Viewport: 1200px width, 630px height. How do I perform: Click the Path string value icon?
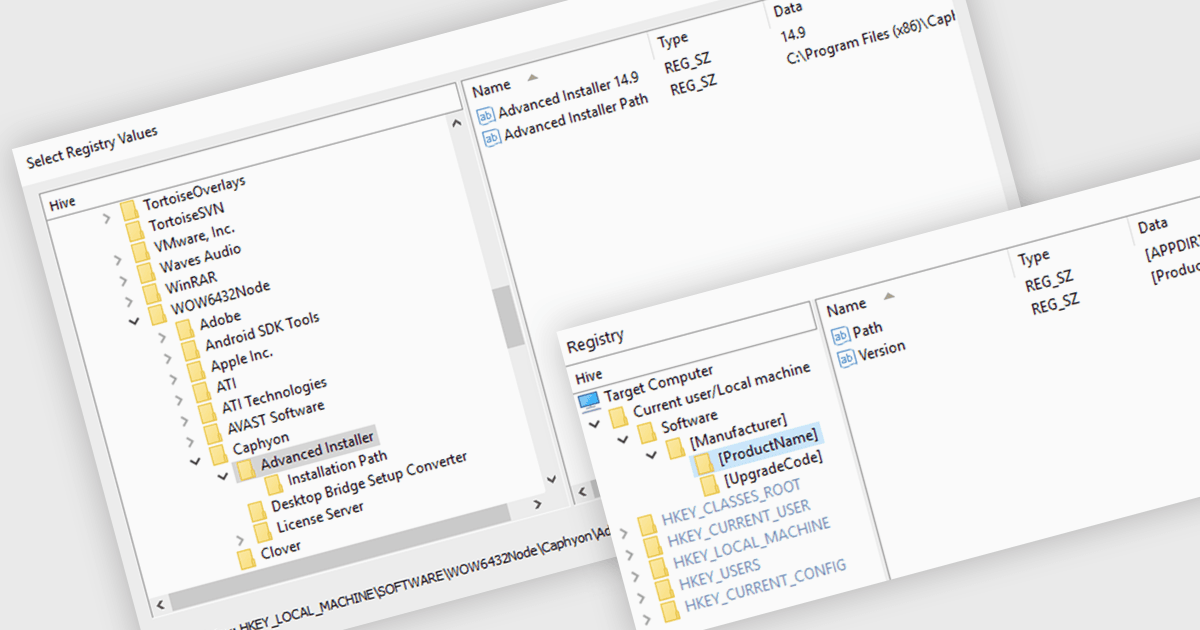pos(841,335)
